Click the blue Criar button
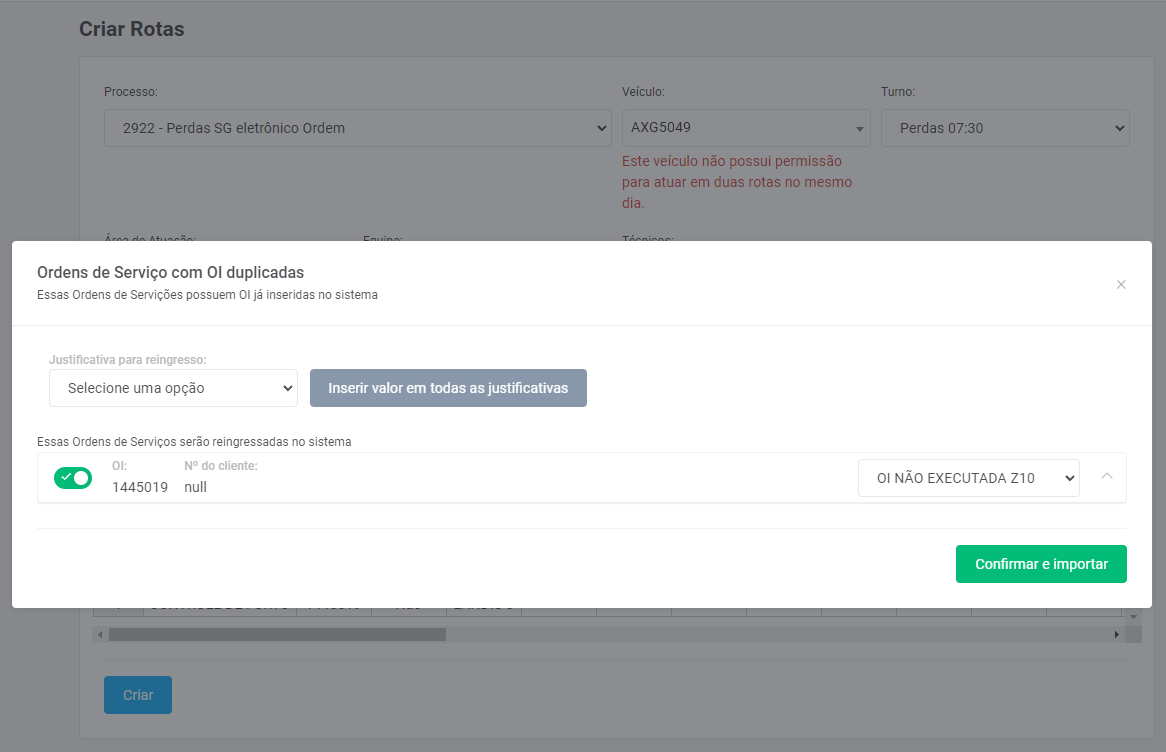Screen dimensions: 1166x752 138,695
